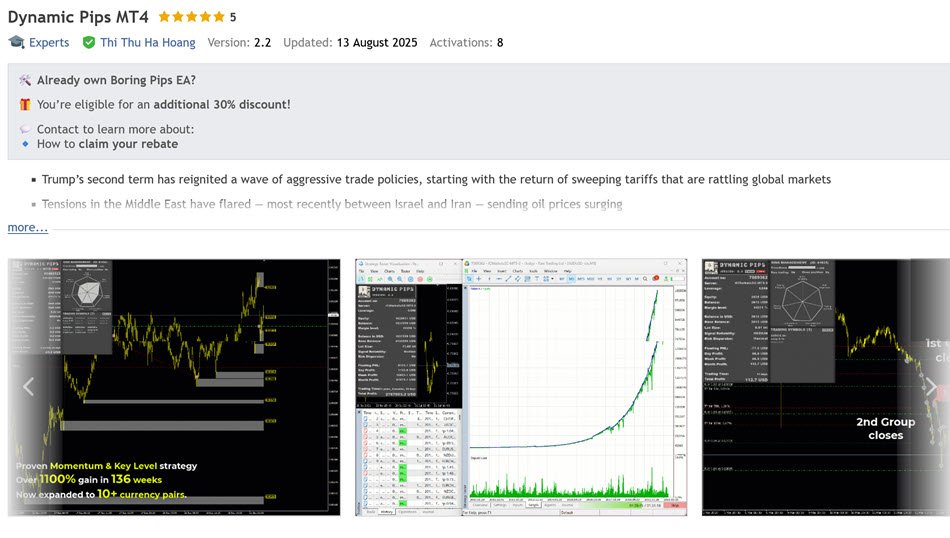Open author Thi Thu Ha Hoang profile
The height and width of the screenshot is (538, 950).
point(148,42)
